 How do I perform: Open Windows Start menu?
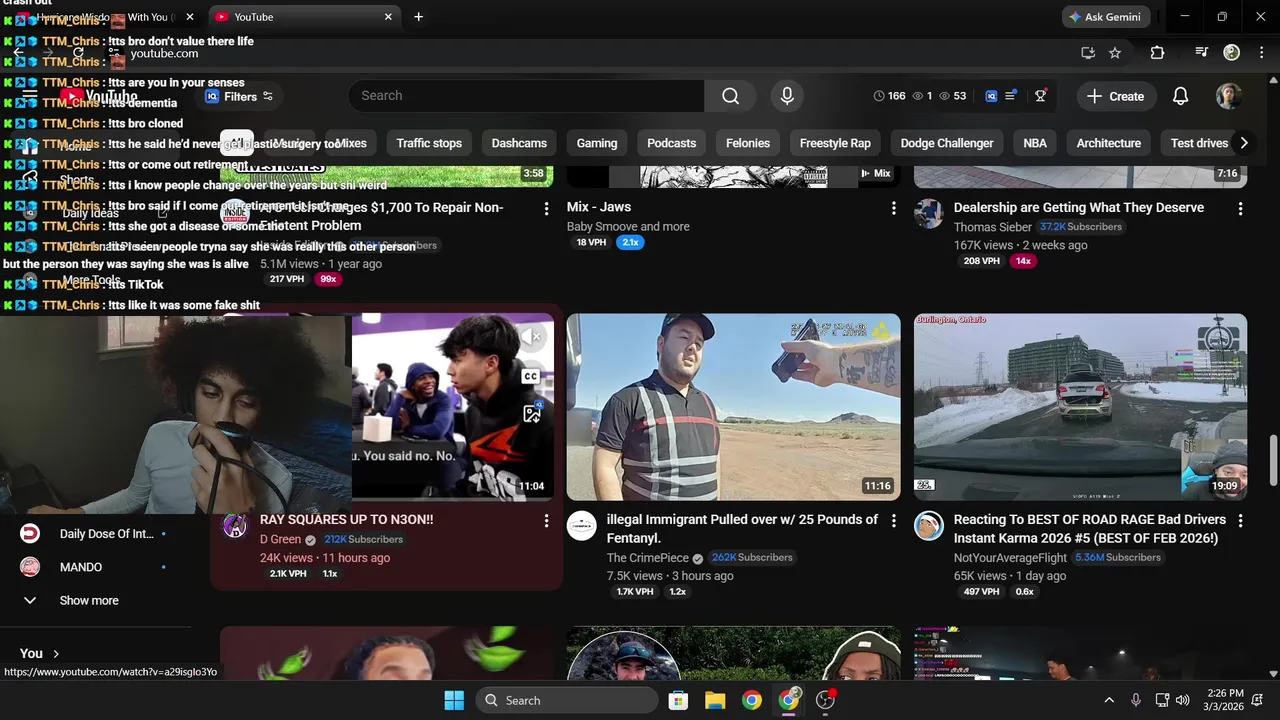pyautogui.click(x=453, y=700)
